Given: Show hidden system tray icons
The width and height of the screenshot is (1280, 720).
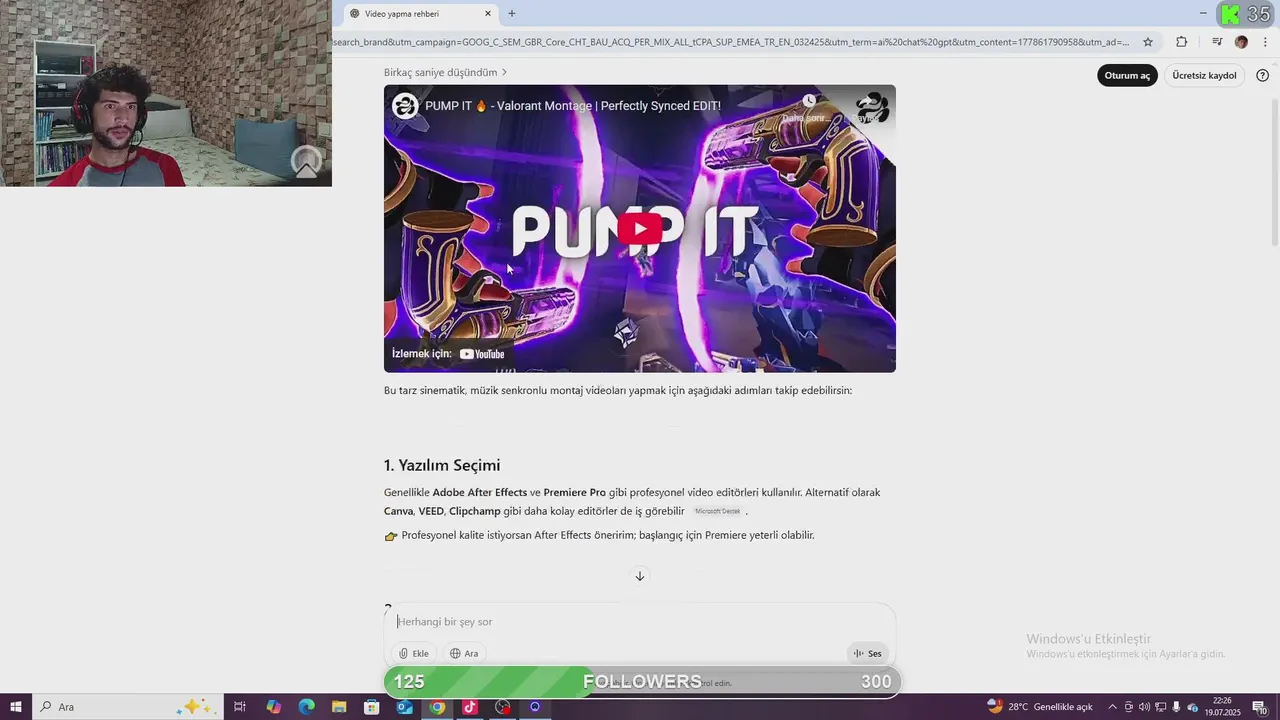Looking at the screenshot, I should coord(1112,707).
